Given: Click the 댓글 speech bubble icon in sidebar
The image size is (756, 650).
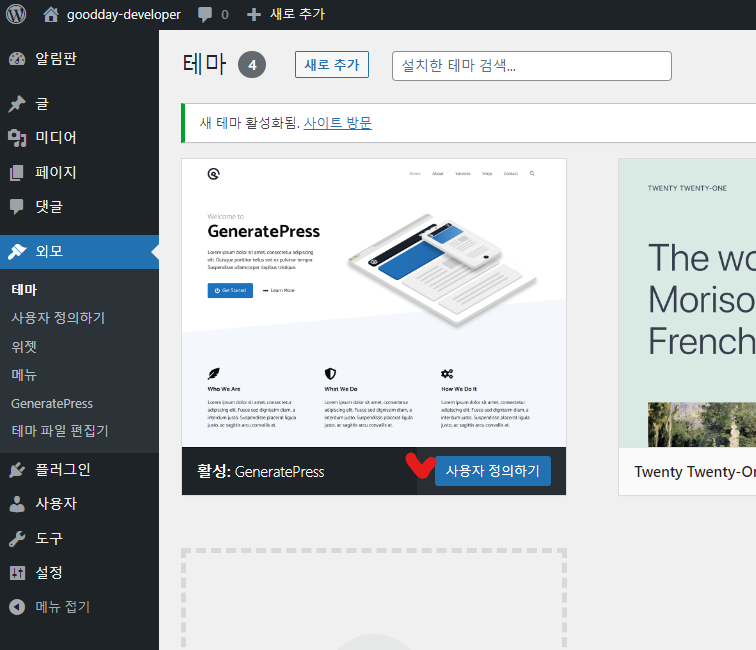Looking at the screenshot, I should tap(17, 207).
